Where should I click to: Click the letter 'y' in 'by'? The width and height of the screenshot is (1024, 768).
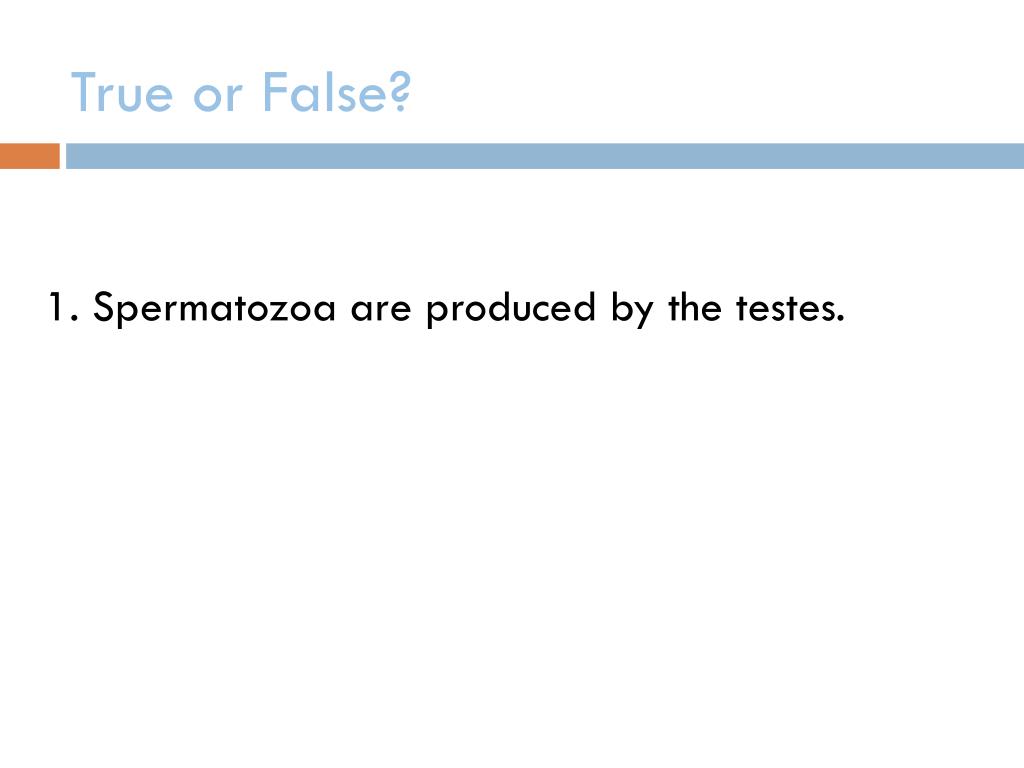[644, 314]
